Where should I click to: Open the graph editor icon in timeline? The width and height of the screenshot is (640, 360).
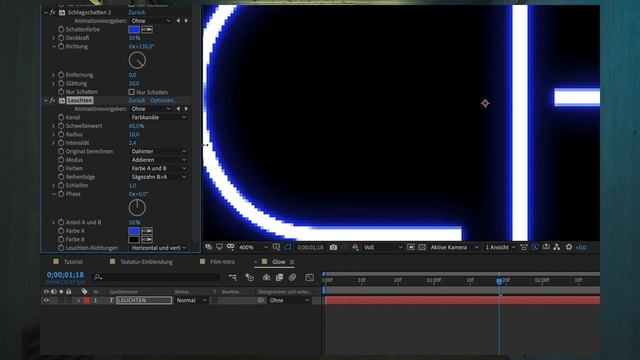point(310,278)
